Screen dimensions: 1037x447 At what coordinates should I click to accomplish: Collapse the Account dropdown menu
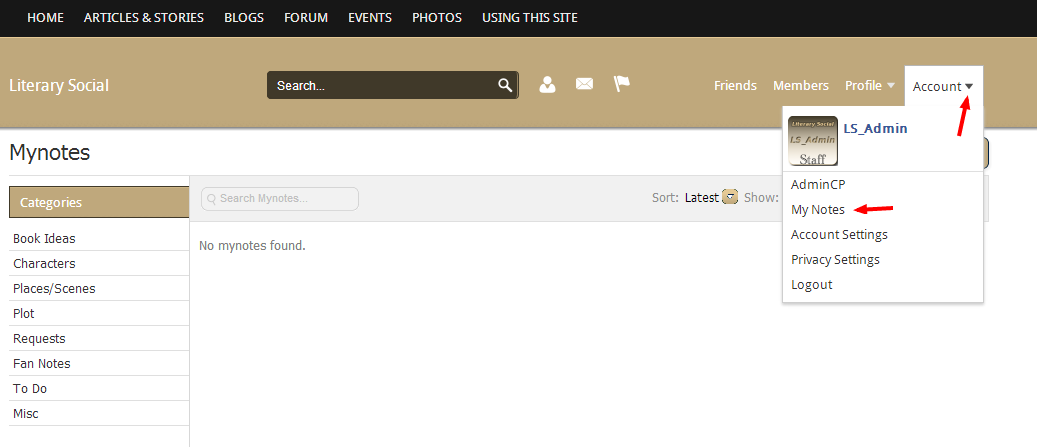pos(943,86)
